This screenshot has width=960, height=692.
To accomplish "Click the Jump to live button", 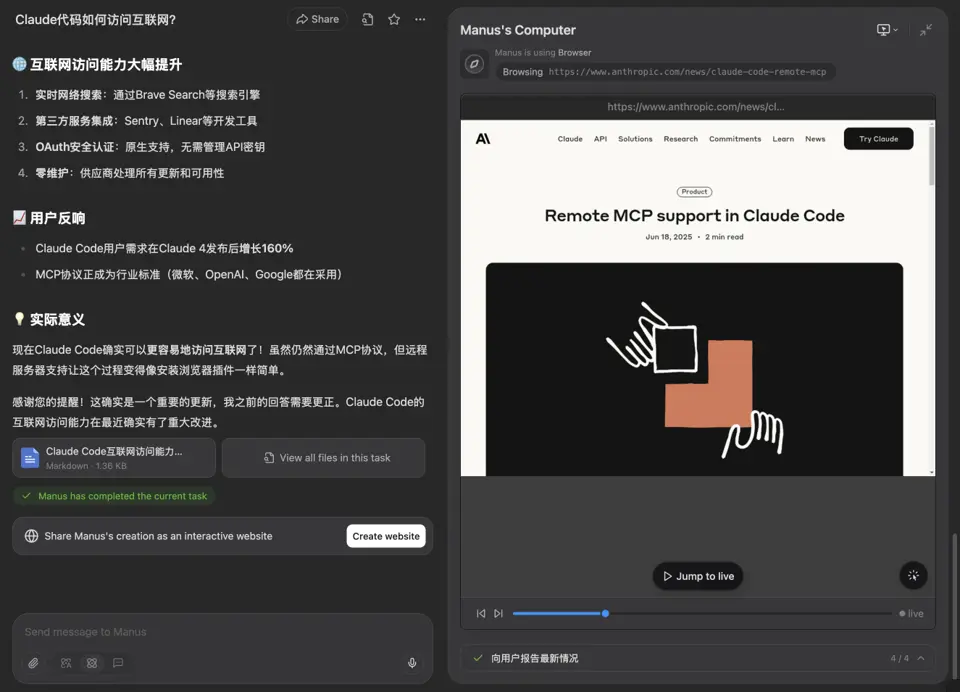I will pyautogui.click(x=698, y=576).
